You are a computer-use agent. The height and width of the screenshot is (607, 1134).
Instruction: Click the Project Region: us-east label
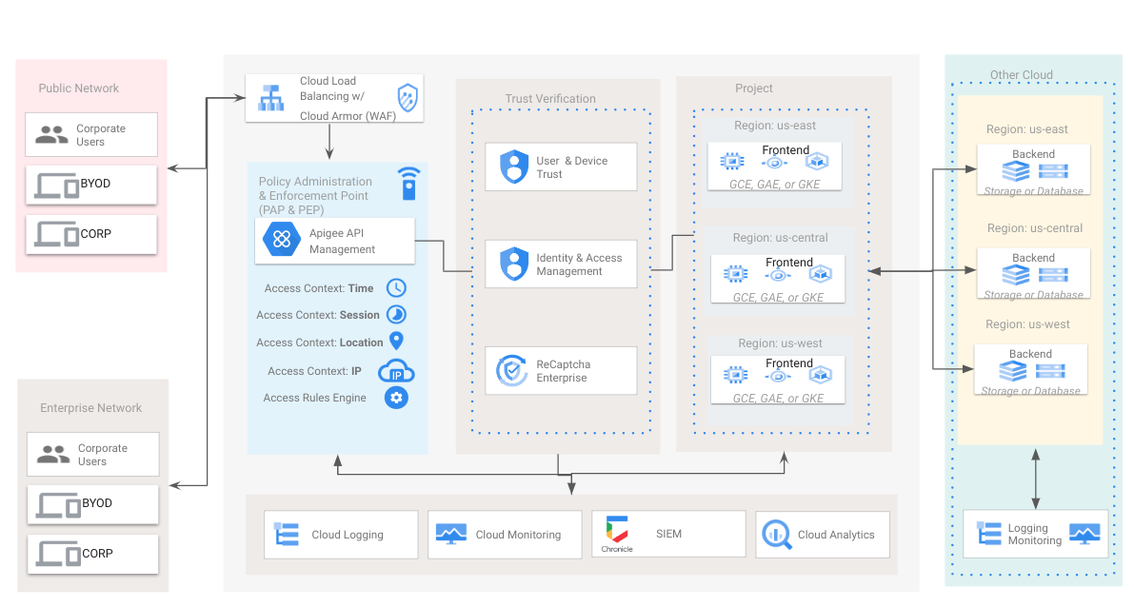click(775, 125)
